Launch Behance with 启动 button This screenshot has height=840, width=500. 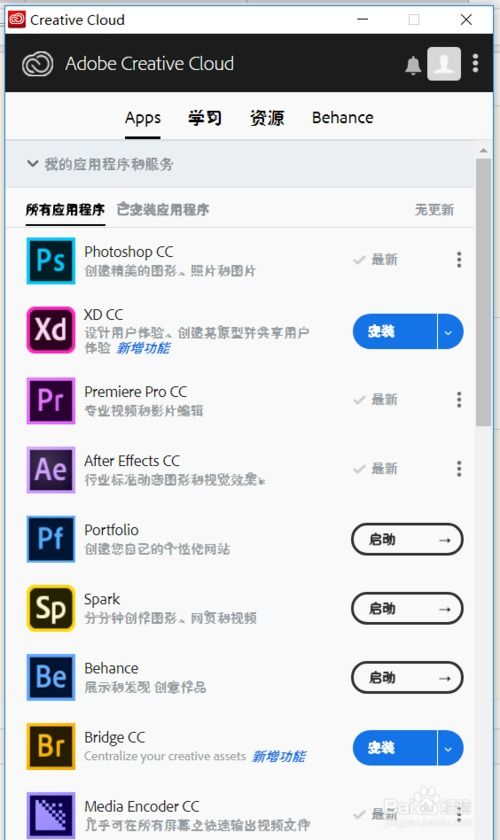(407, 678)
